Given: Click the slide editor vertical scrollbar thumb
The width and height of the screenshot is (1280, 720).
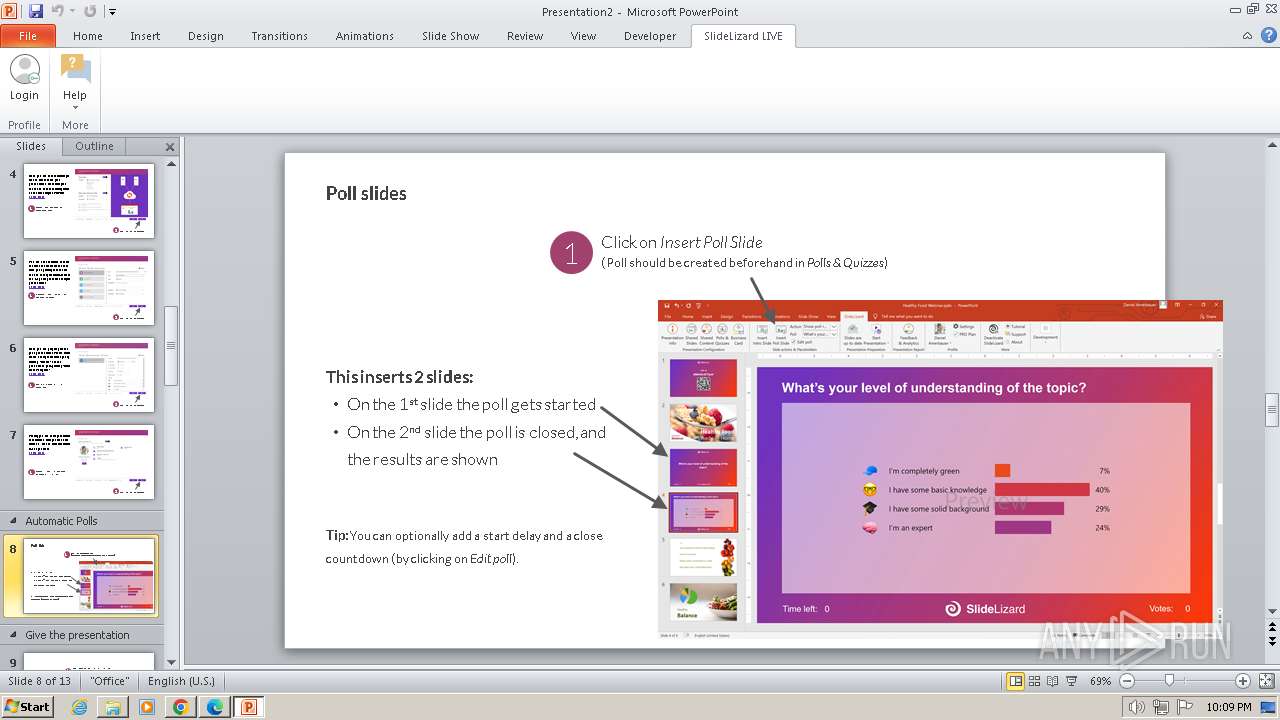Looking at the screenshot, I should (x=1272, y=410).
